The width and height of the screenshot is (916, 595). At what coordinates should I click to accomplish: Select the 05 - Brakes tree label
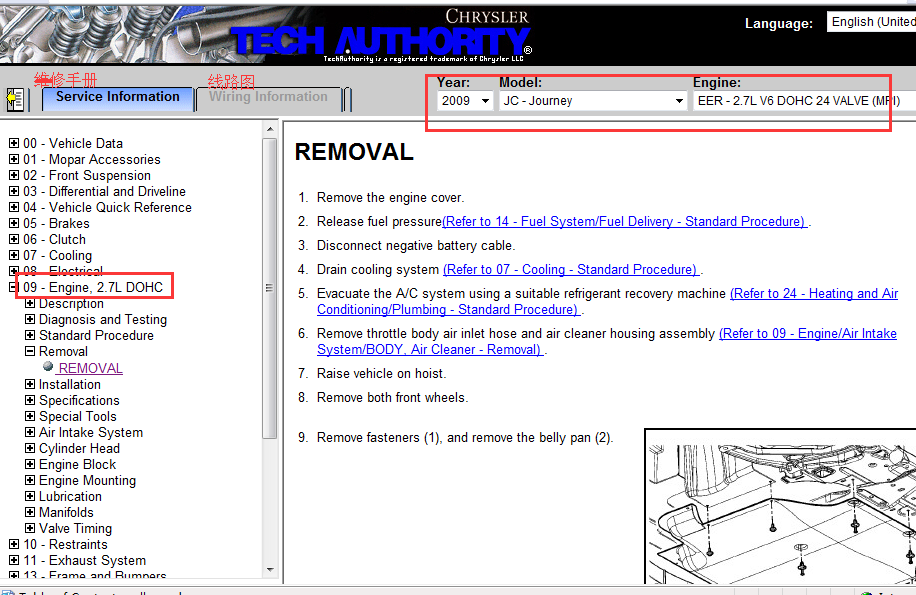56,223
